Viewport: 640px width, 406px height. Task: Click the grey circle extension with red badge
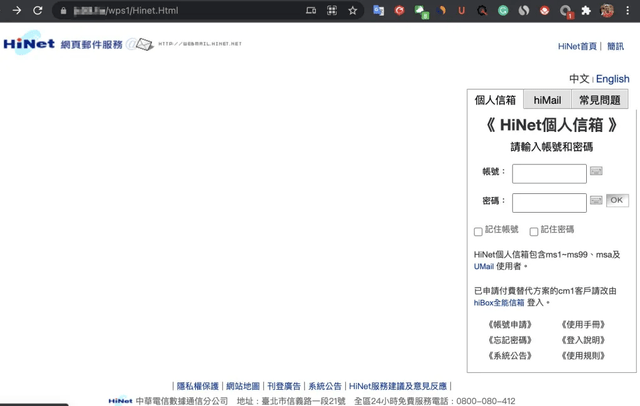click(x=566, y=11)
